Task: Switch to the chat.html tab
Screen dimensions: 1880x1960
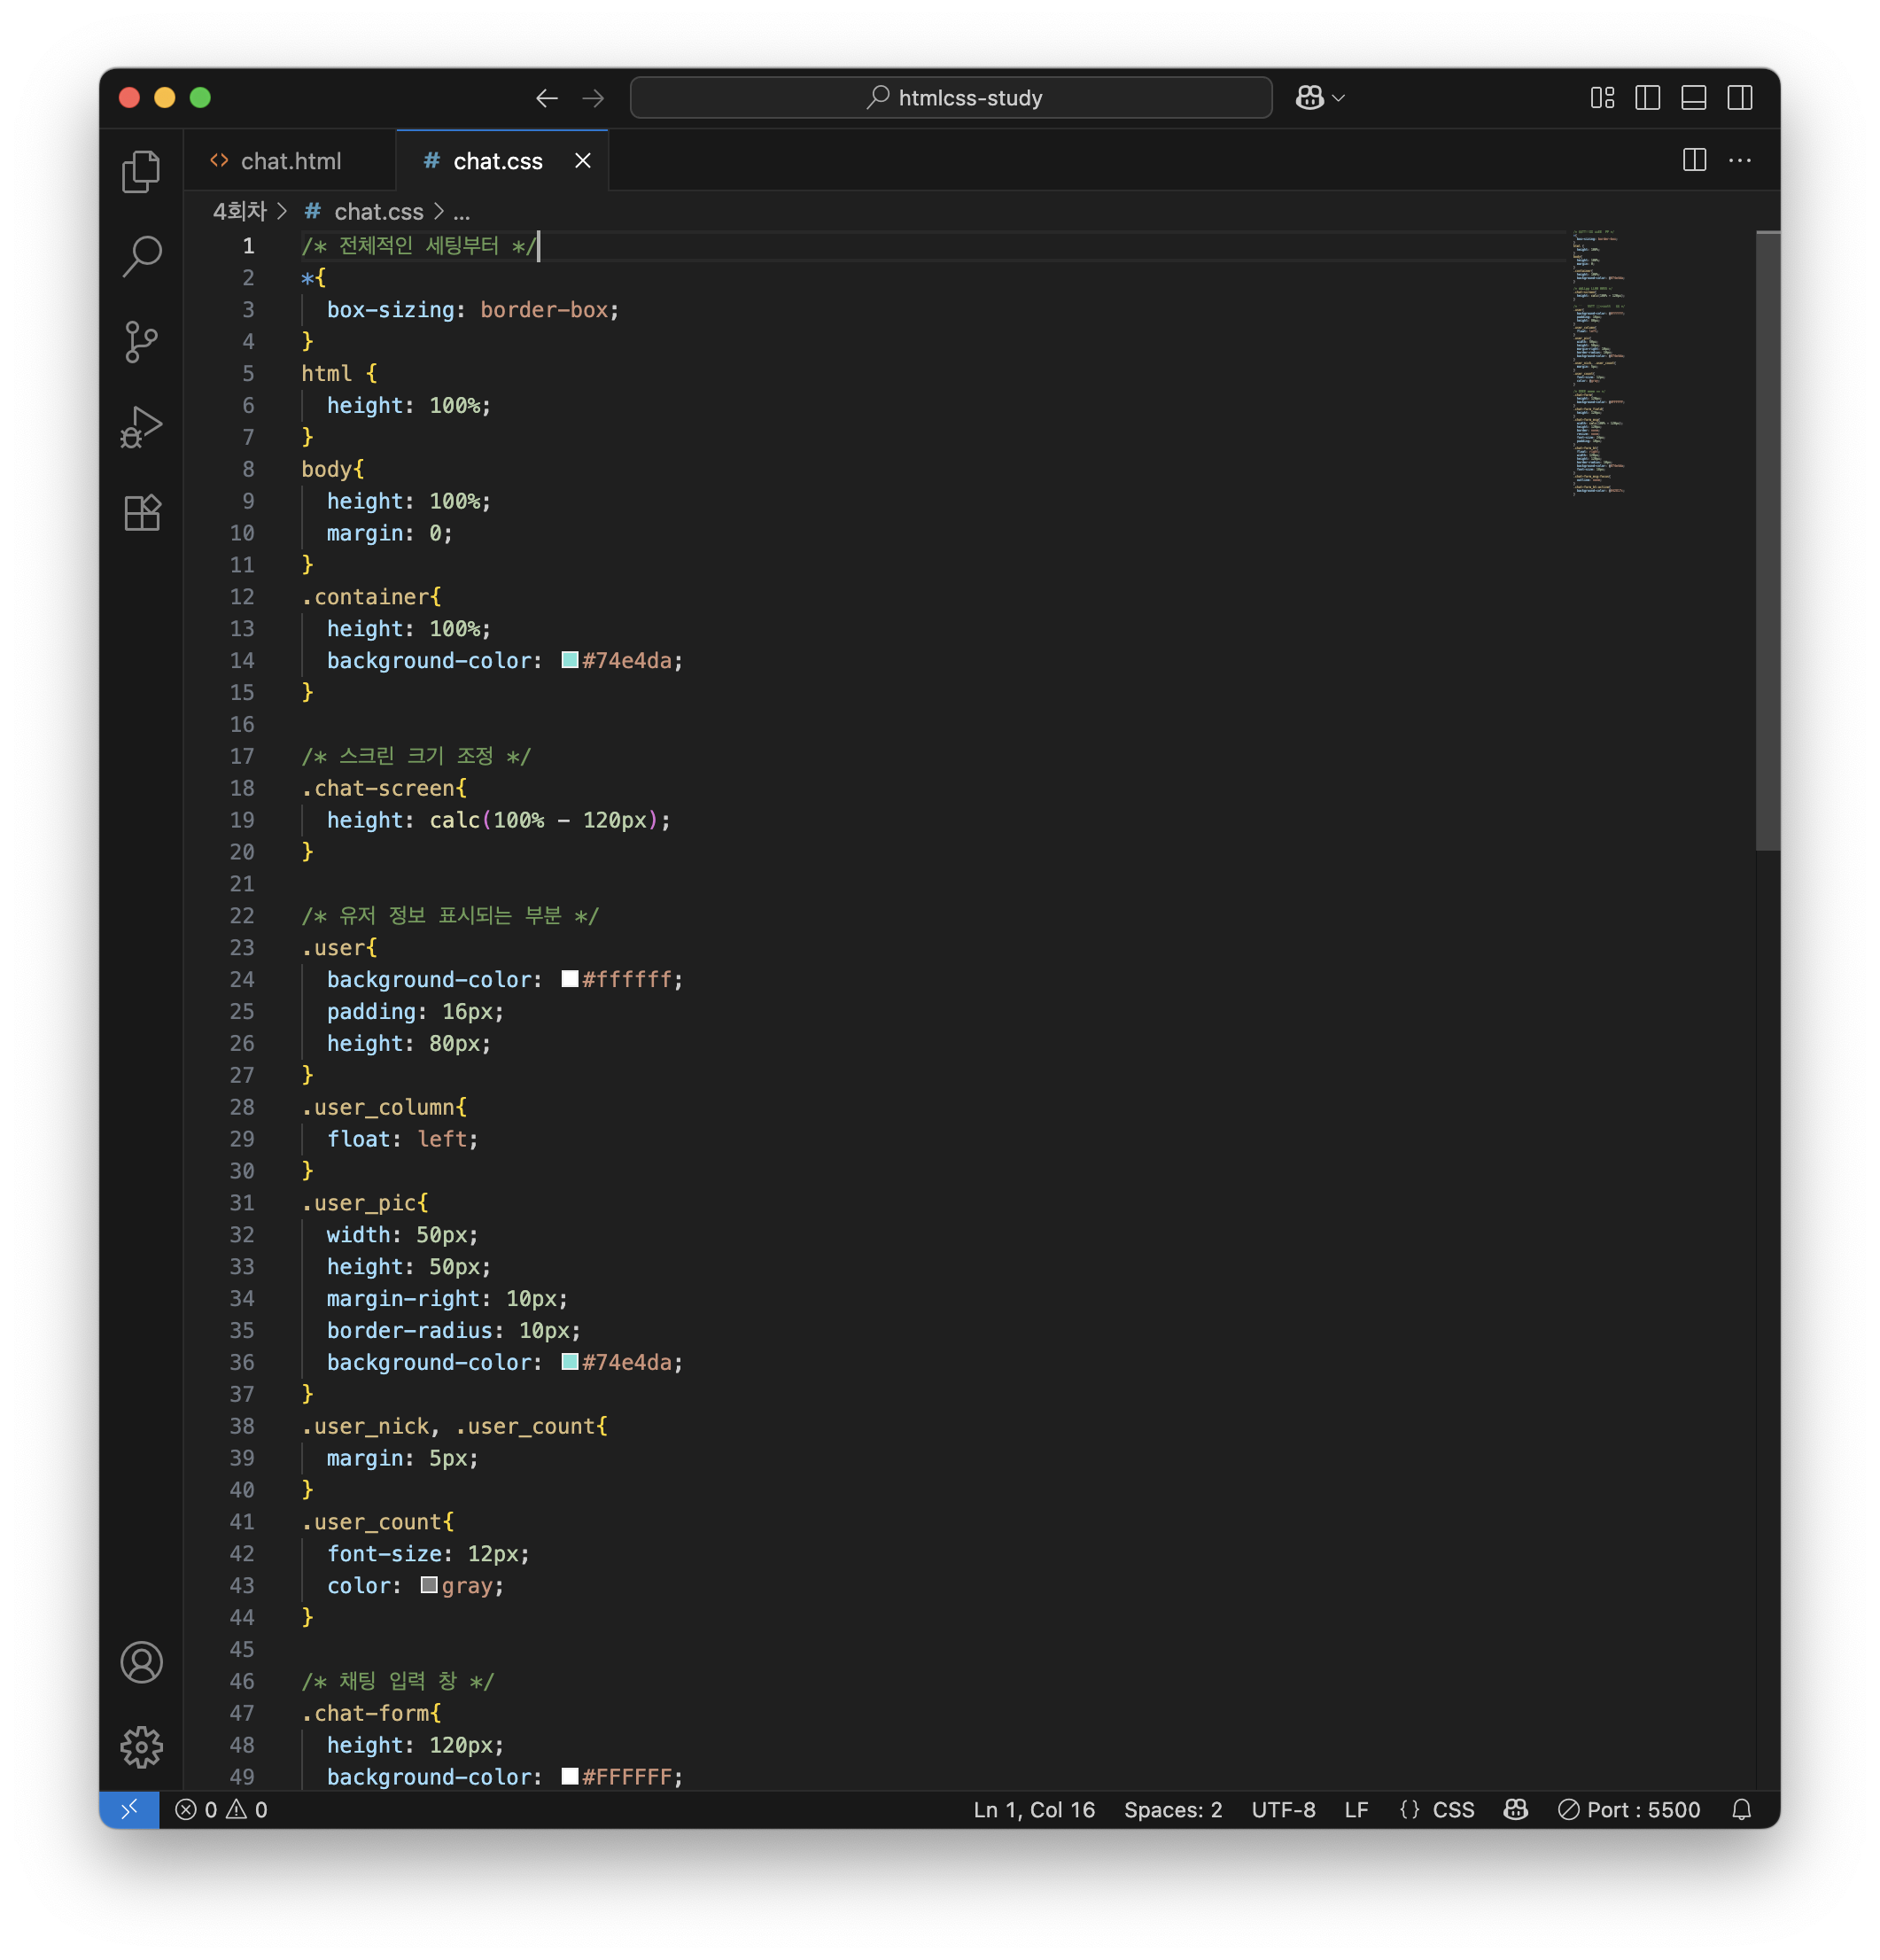Action: [x=290, y=161]
